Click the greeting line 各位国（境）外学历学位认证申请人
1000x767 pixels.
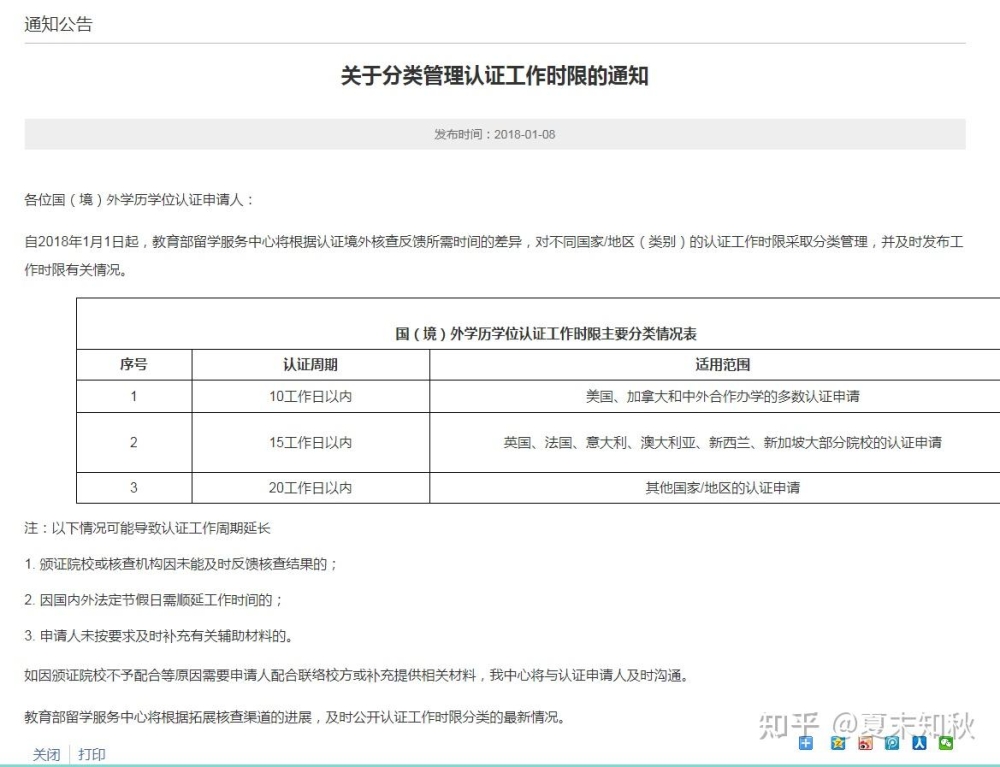pyautogui.click(x=139, y=200)
